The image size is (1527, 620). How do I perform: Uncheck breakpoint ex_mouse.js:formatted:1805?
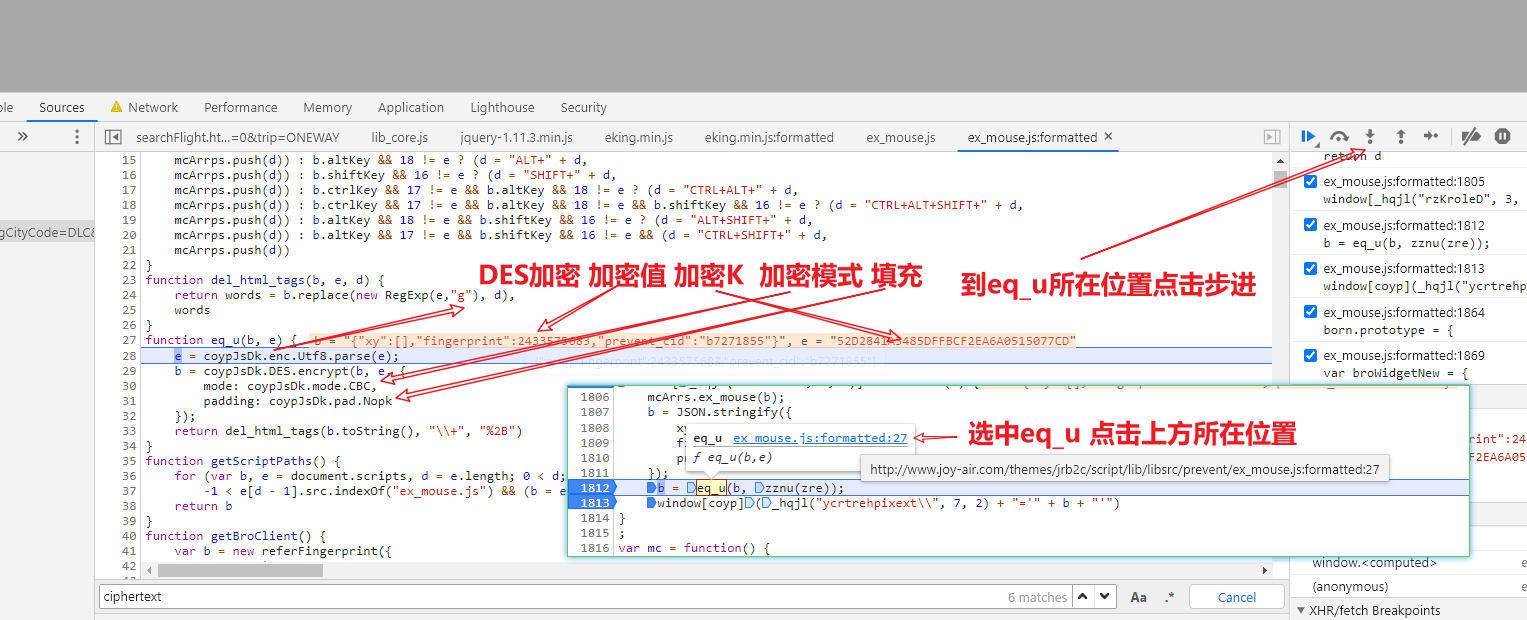[x=1310, y=182]
